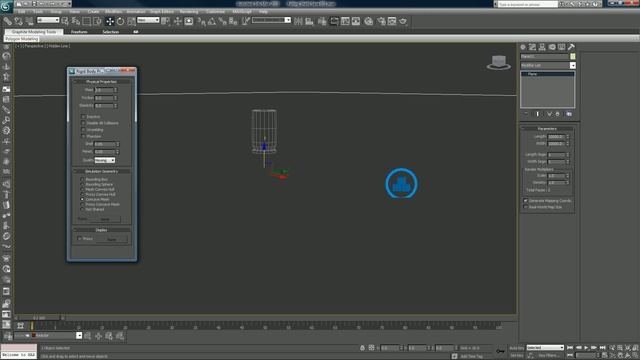640x360 pixels.
Task: Open the reference coordinate system dropdown
Action: tap(148, 20)
